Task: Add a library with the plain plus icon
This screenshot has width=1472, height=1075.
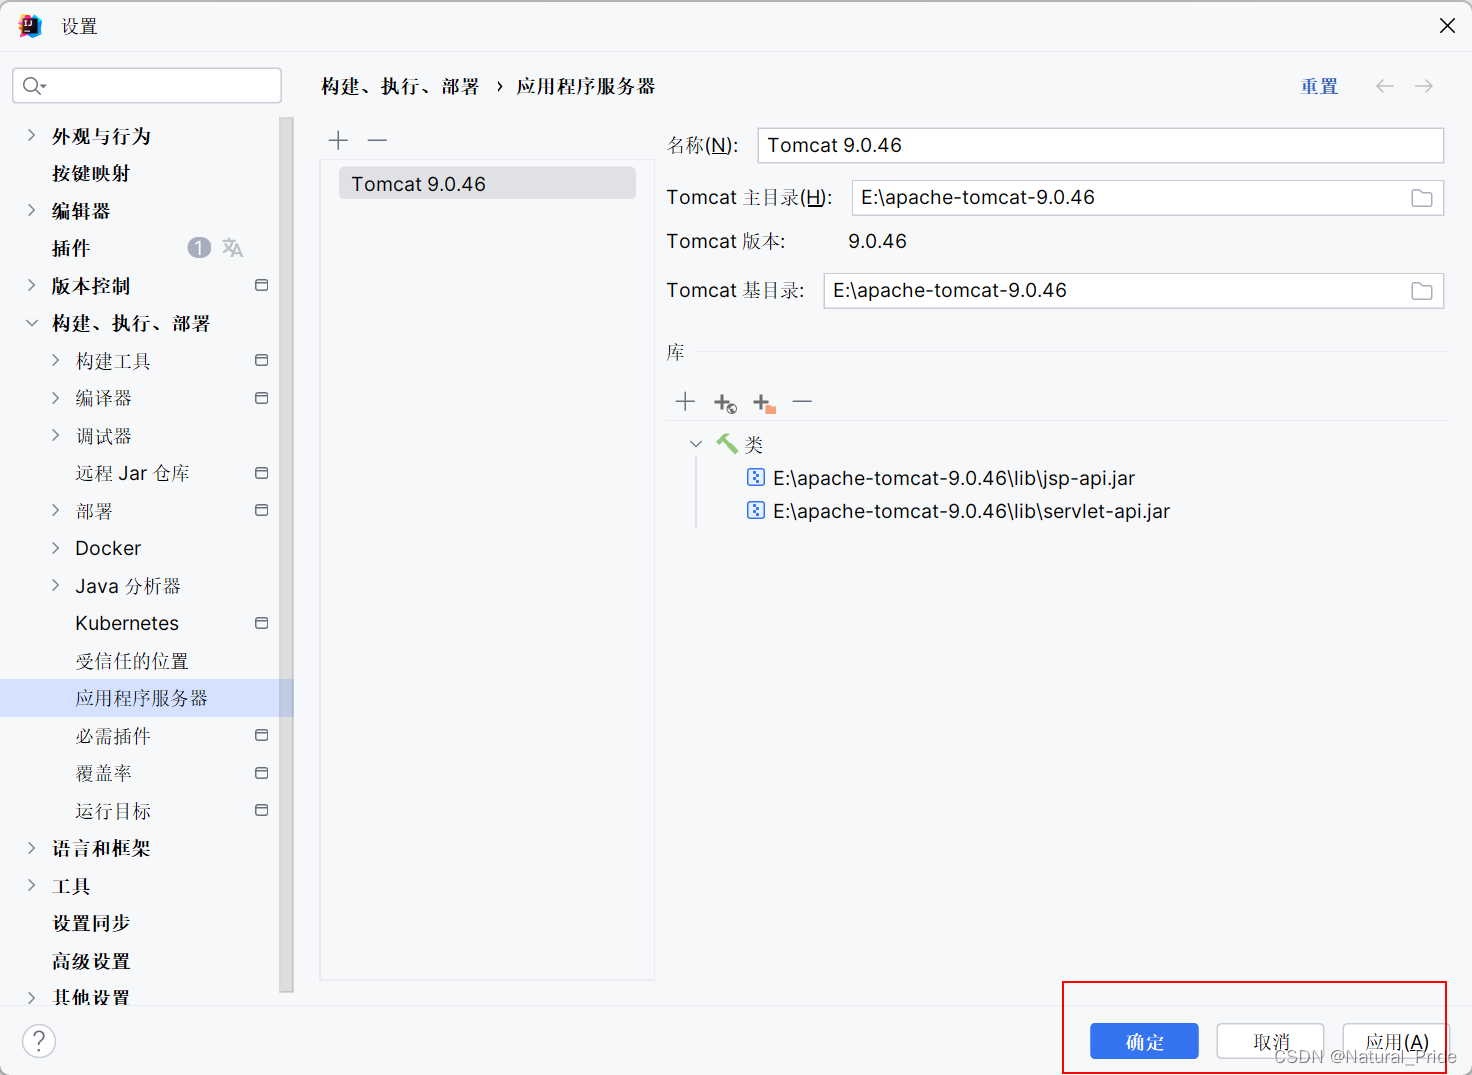Action: pos(685,402)
